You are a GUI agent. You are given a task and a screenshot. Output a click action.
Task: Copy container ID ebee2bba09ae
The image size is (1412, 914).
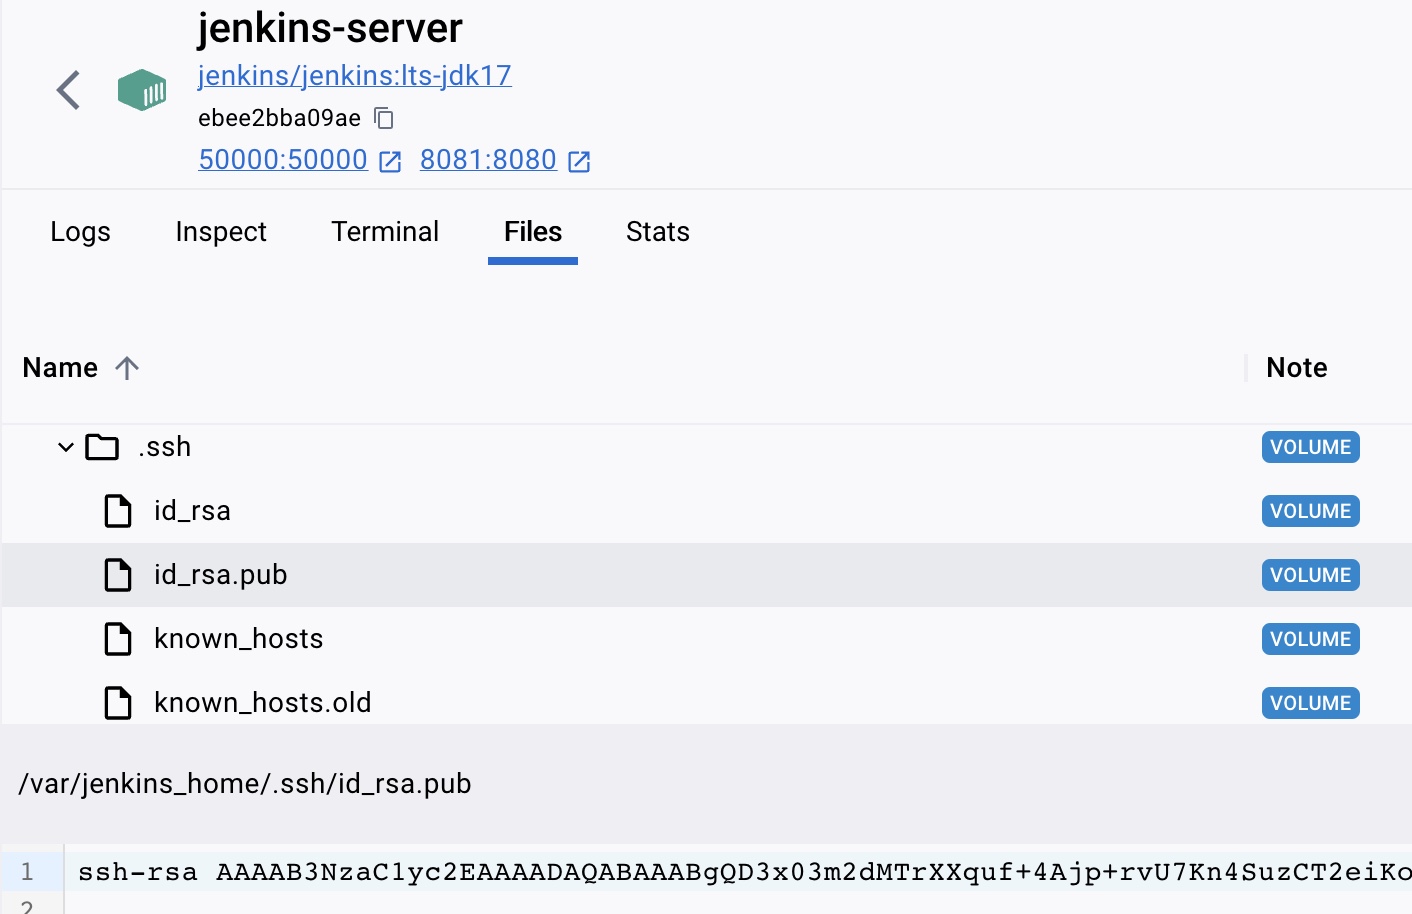pyautogui.click(x=385, y=118)
